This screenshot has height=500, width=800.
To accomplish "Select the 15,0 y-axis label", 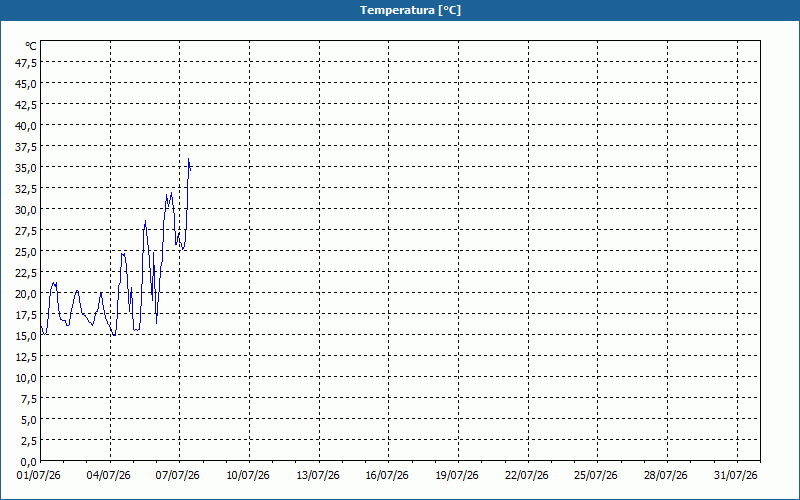I will pyautogui.click(x=27, y=336).
